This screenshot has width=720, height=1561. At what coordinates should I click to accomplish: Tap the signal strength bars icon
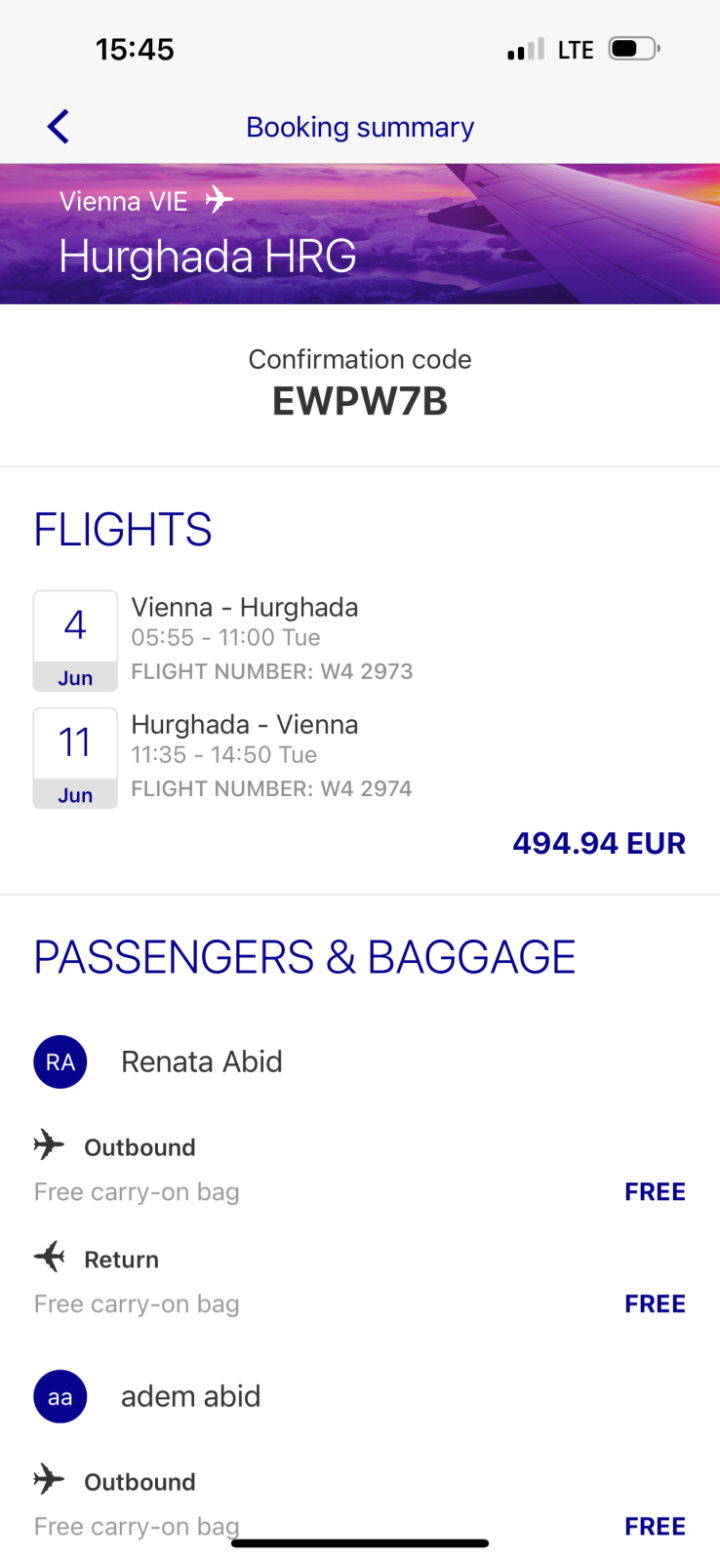[526, 49]
